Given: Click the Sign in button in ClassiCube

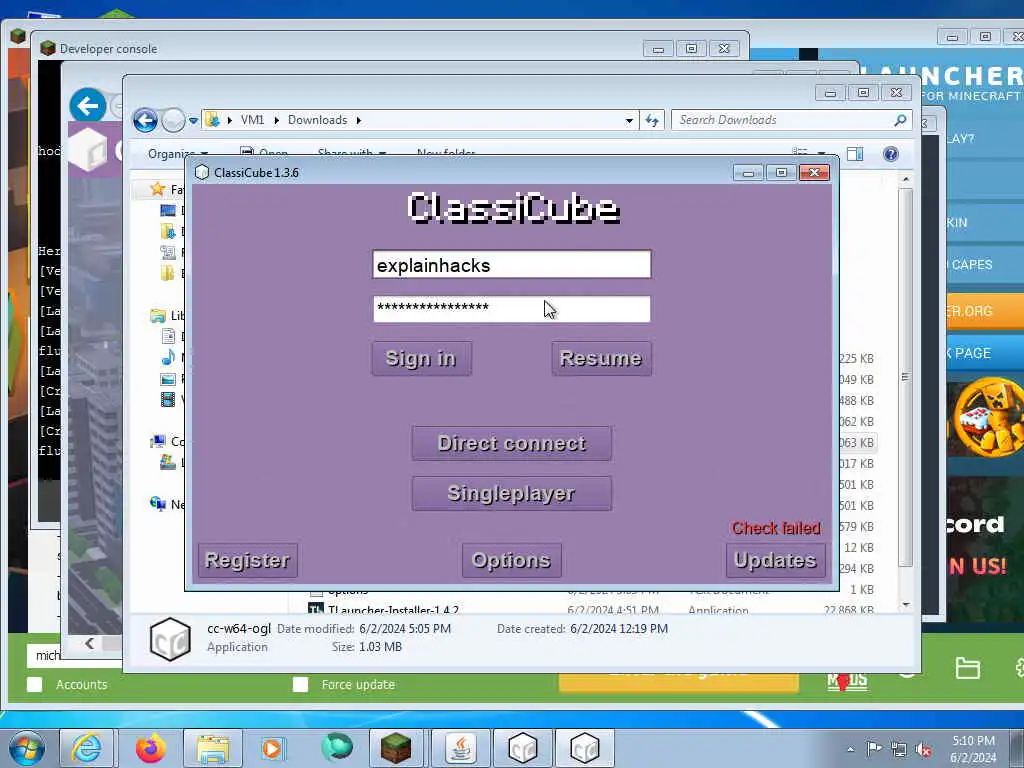Looking at the screenshot, I should pyautogui.click(x=421, y=359).
